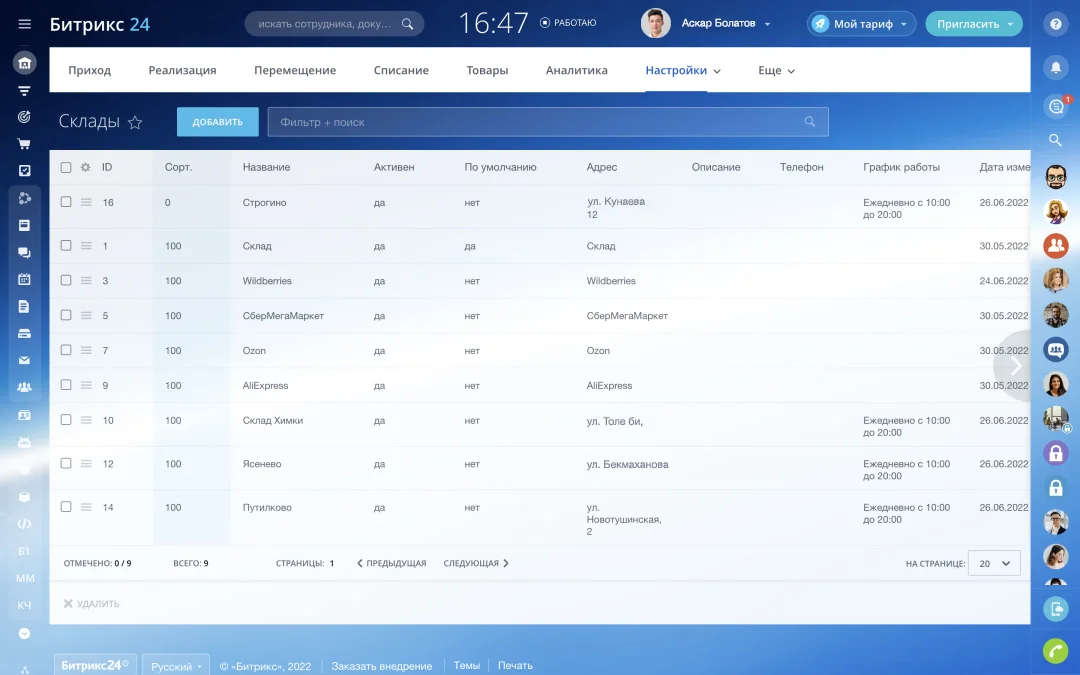Viewport: 1080px width, 675px height.
Task: Open the Перемещение tab
Action: 295,71
